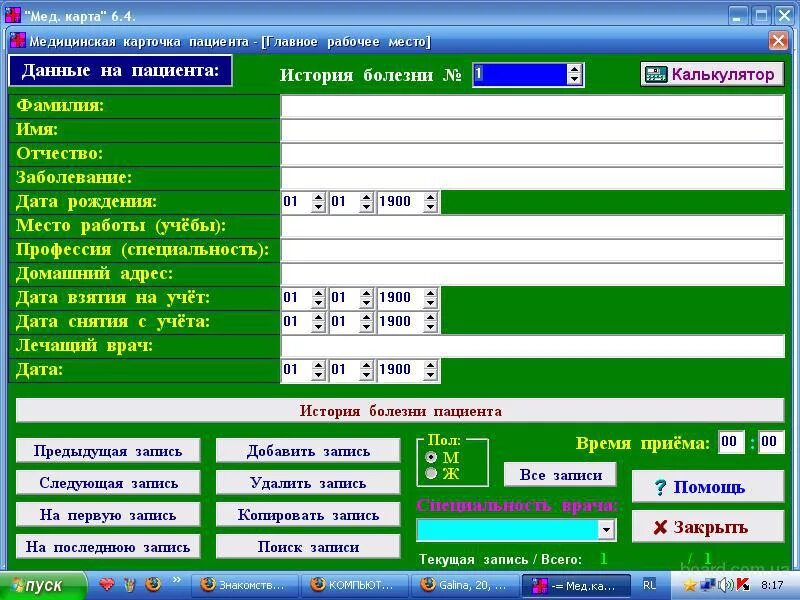Click the Профессия (специальность) field
This screenshot has height=600, width=800.
[x=532, y=250]
